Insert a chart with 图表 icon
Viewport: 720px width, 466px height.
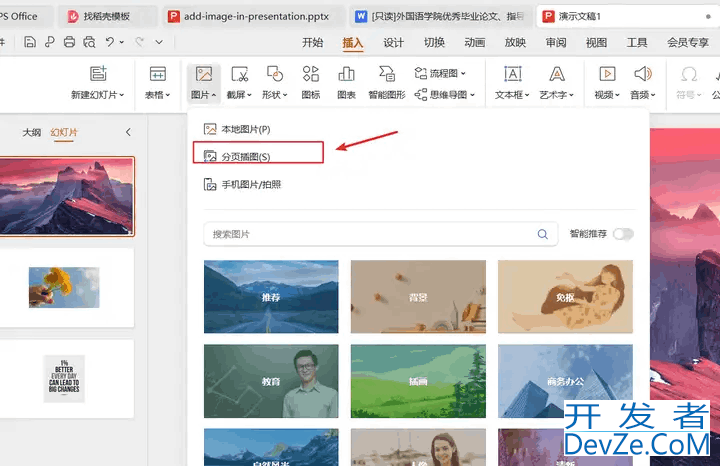[x=347, y=75]
